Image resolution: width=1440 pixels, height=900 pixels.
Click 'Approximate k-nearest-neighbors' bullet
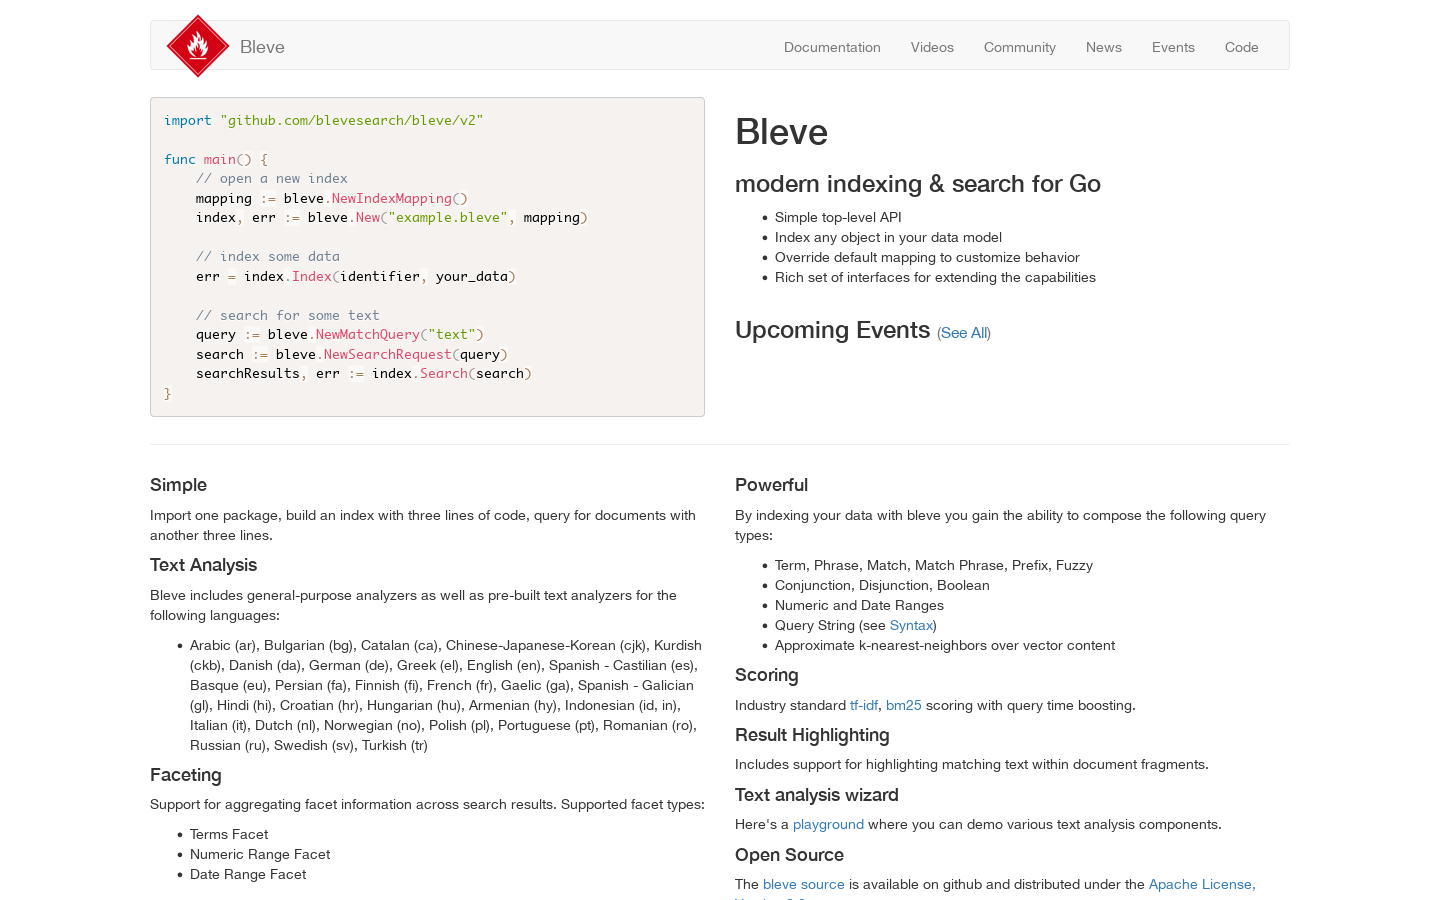tap(945, 645)
